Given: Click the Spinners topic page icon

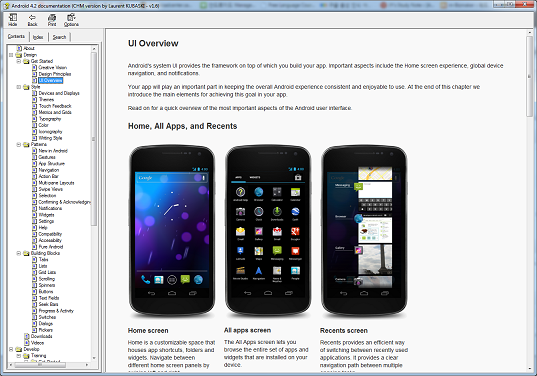Looking at the screenshot, I should (34, 285).
